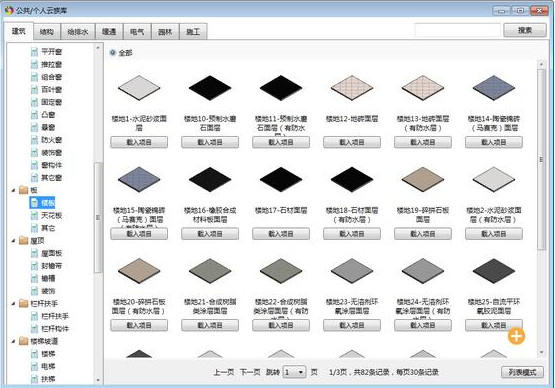Screen dimensions: 555x388
Task: Collapse the 栏杆扶手 folder arrow
Action: [x=13, y=304]
